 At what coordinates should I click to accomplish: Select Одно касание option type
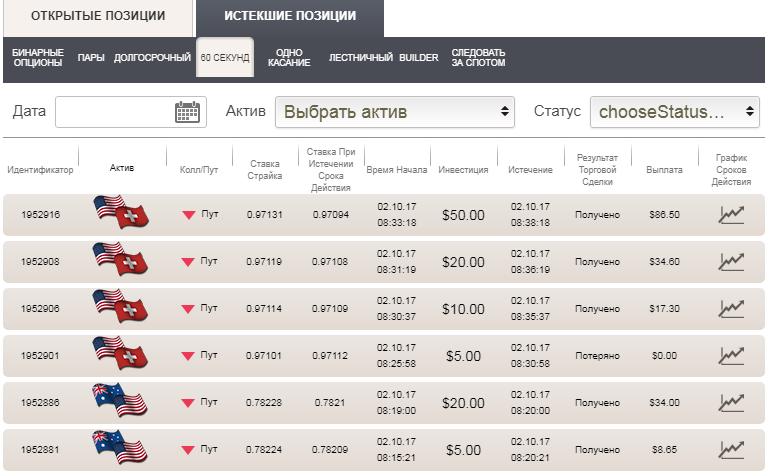click(x=289, y=58)
